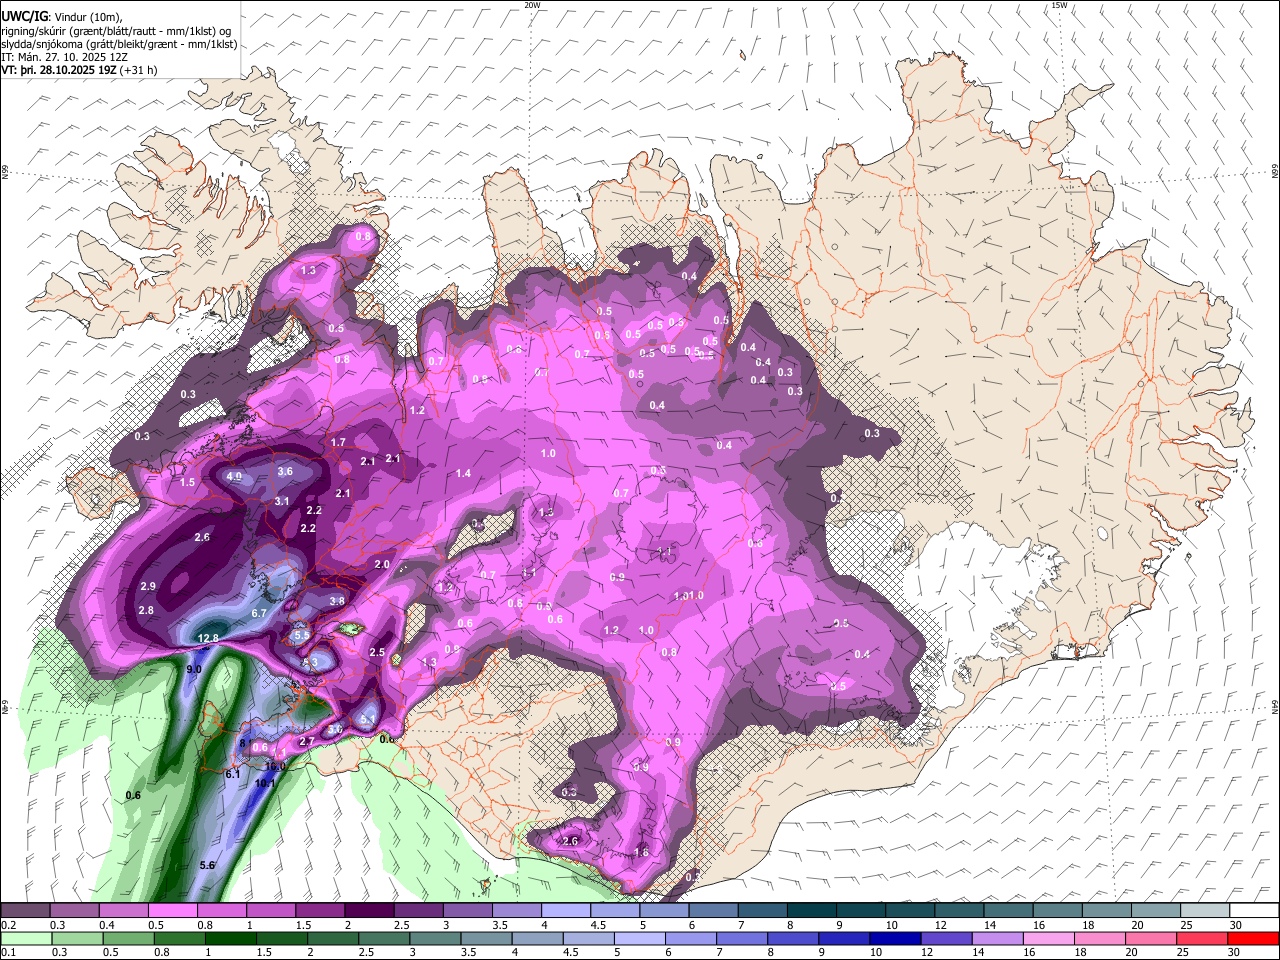Image resolution: width=1280 pixels, height=960 pixels.
Task: Click the '1.6' value near the south coast
Action: pyautogui.click(x=642, y=853)
